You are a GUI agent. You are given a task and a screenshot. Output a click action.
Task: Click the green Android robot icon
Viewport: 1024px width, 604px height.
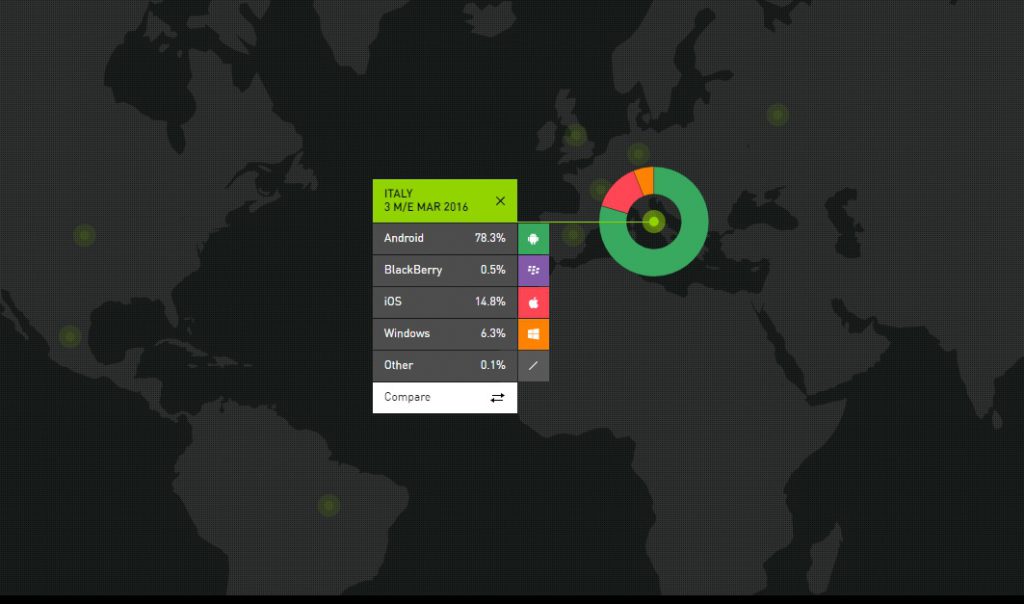tap(534, 238)
